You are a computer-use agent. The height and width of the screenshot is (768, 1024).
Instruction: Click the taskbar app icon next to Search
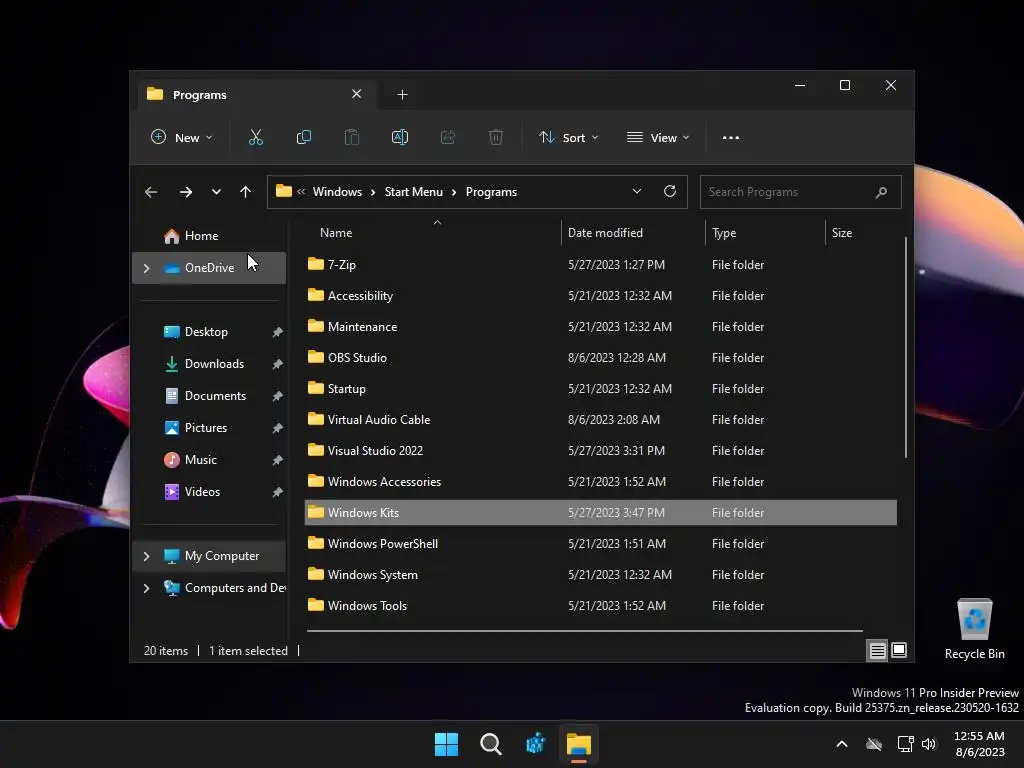tap(535, 744)
